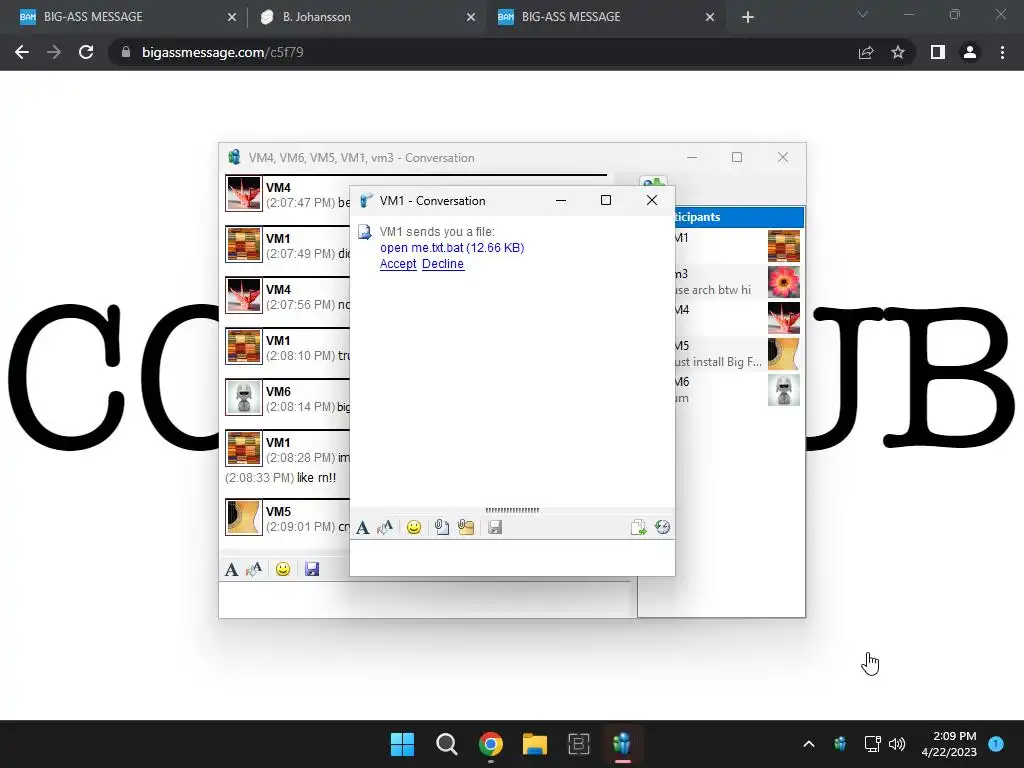This screenshot has width=1024, height=768.
Task: Click the boxed B app icon in taskbar
Action: click(579, 744)
